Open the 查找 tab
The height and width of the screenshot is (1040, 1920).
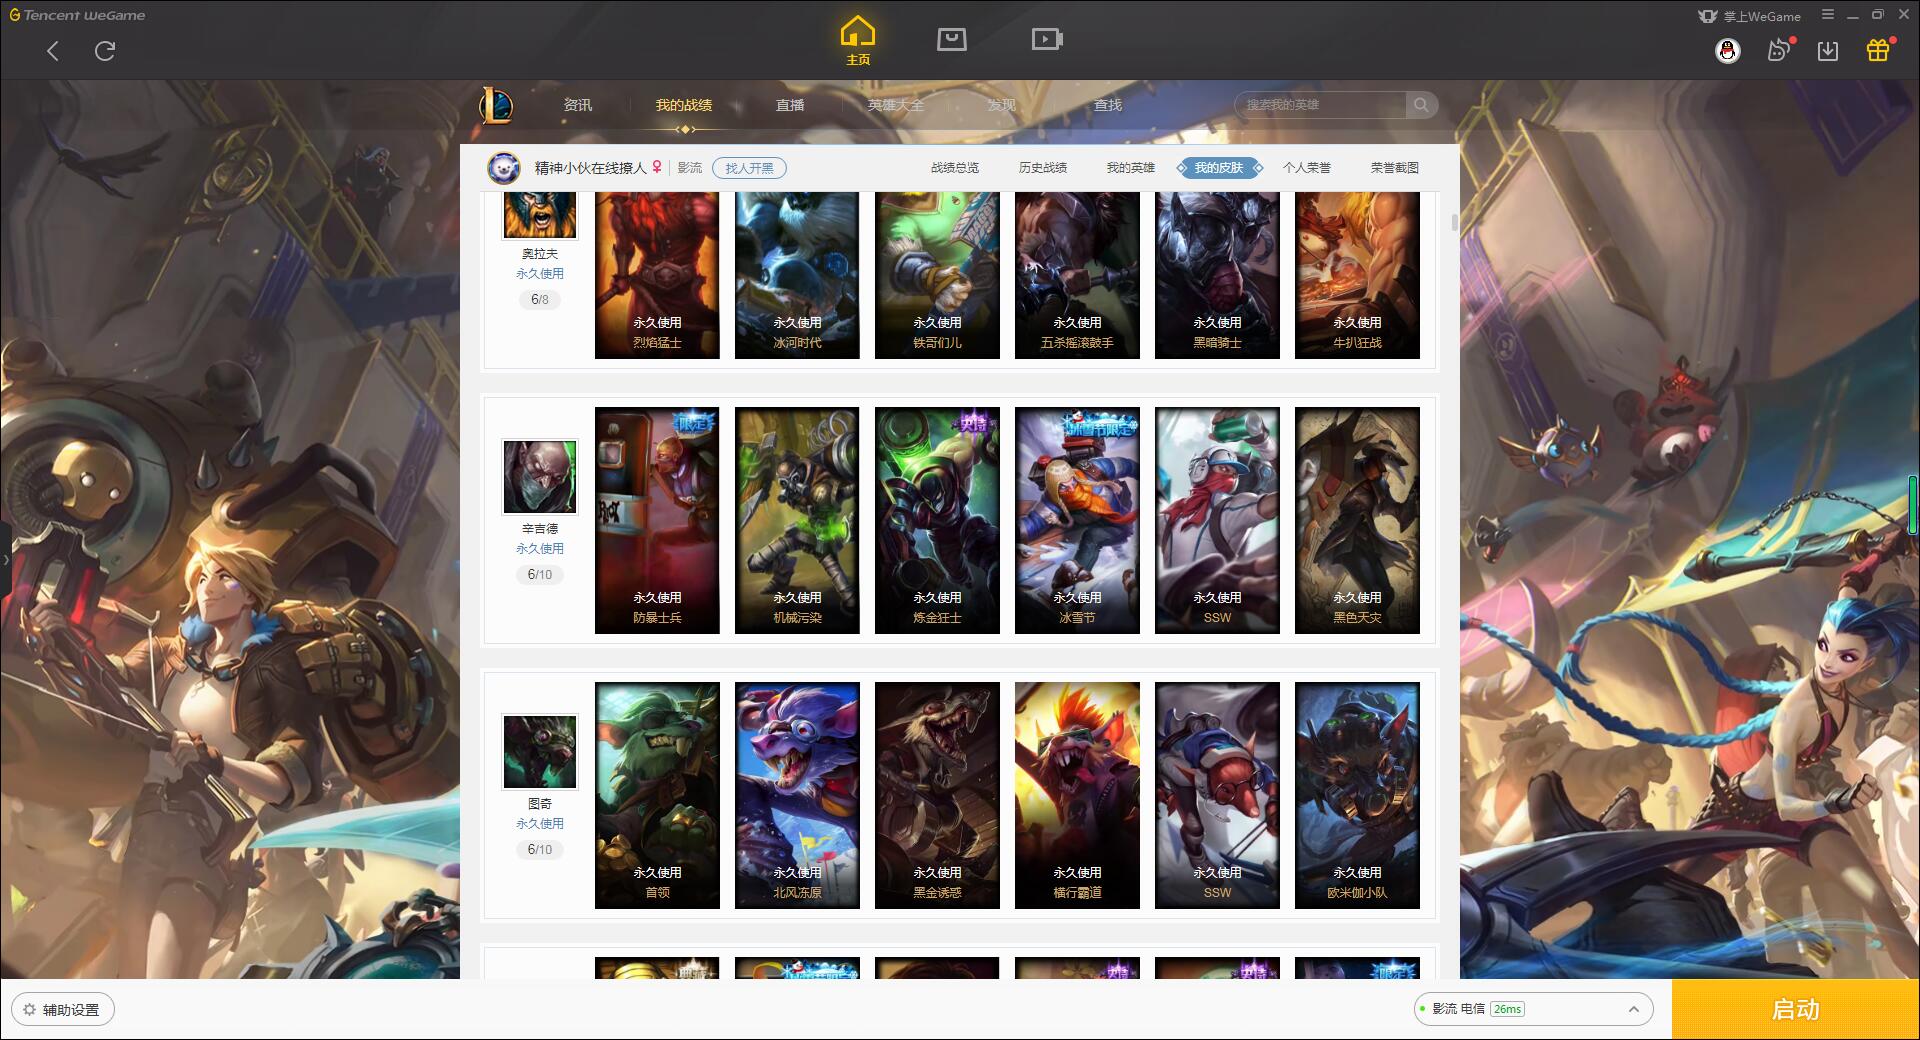1108,105
